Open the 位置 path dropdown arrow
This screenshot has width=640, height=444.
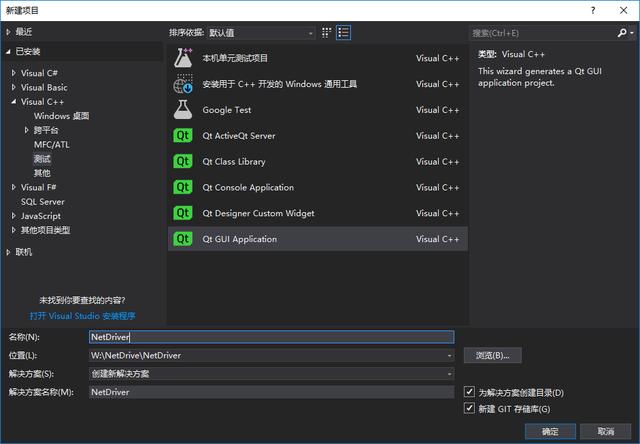click(x=449, y=355)
